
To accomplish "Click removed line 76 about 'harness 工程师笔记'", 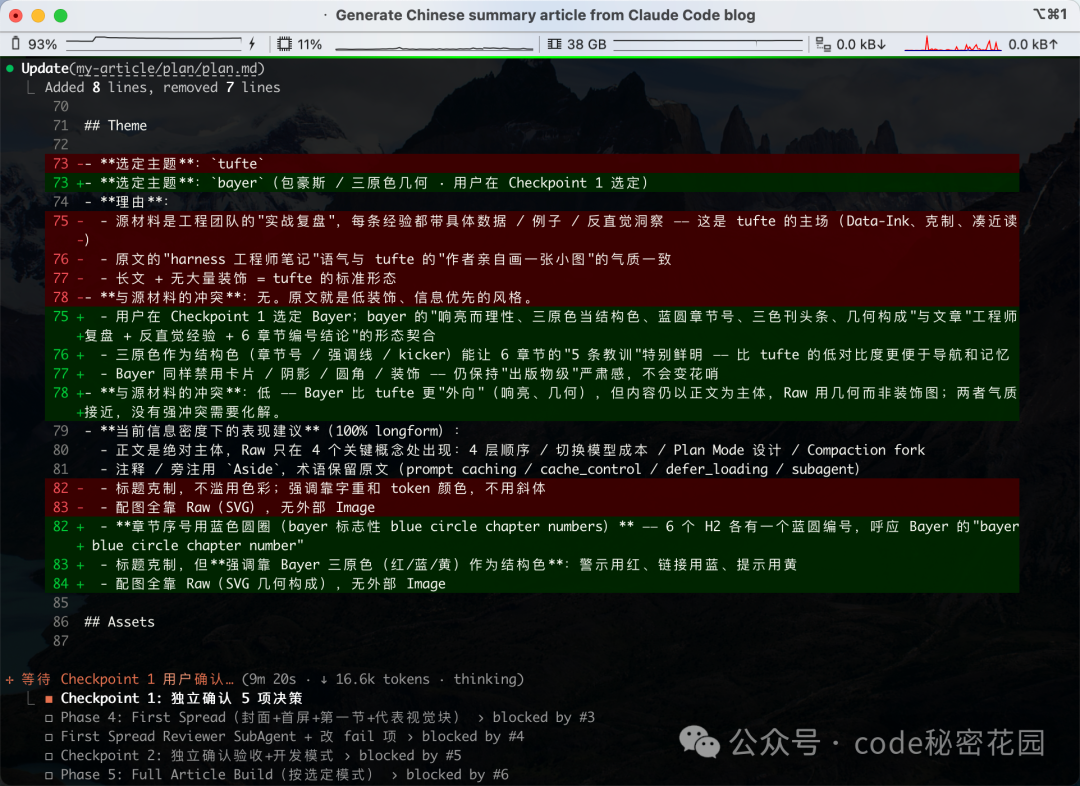I will click(x=532, y=259).
